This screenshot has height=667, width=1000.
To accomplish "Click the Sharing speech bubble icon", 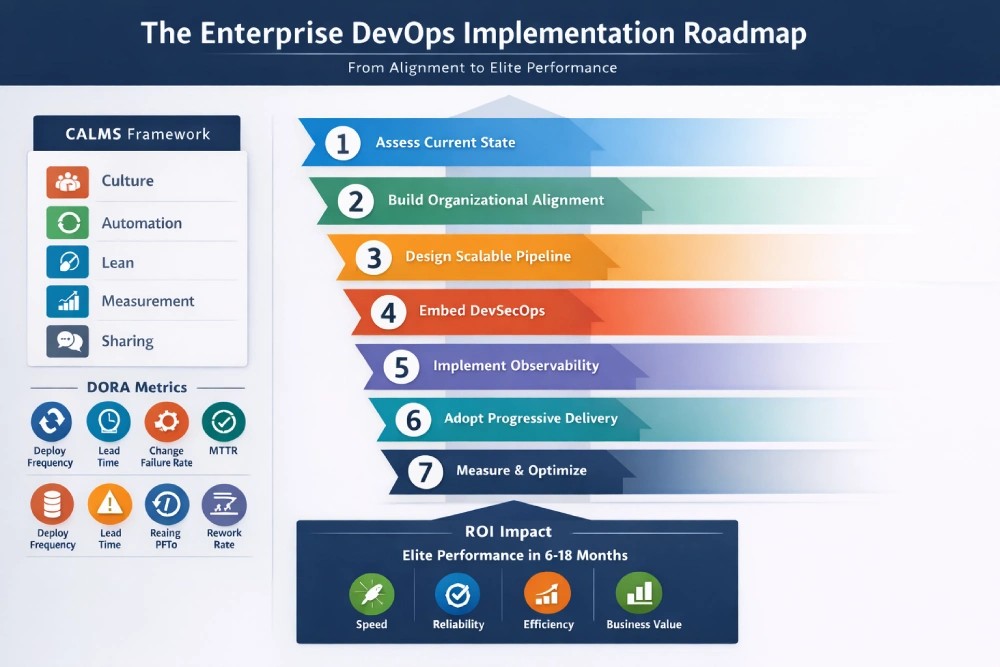I will 69,340.
